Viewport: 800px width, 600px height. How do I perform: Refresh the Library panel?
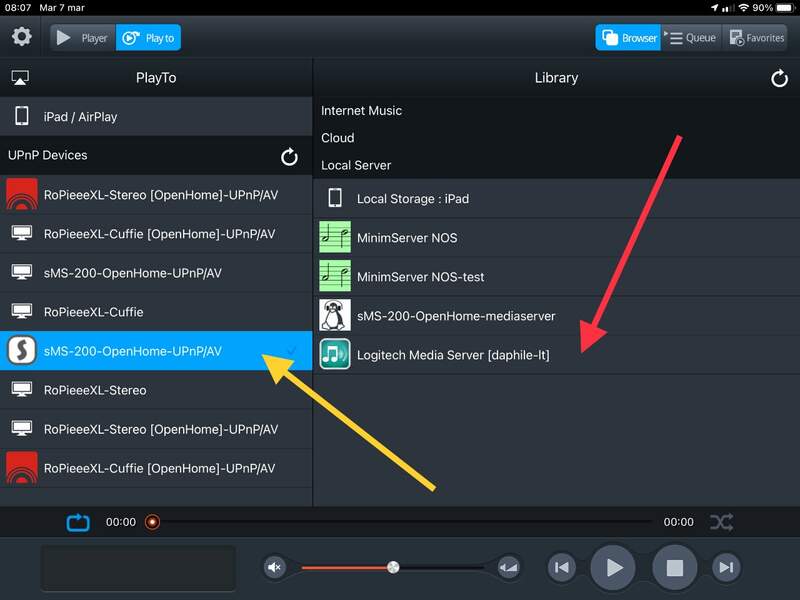[x=779, y=78]
